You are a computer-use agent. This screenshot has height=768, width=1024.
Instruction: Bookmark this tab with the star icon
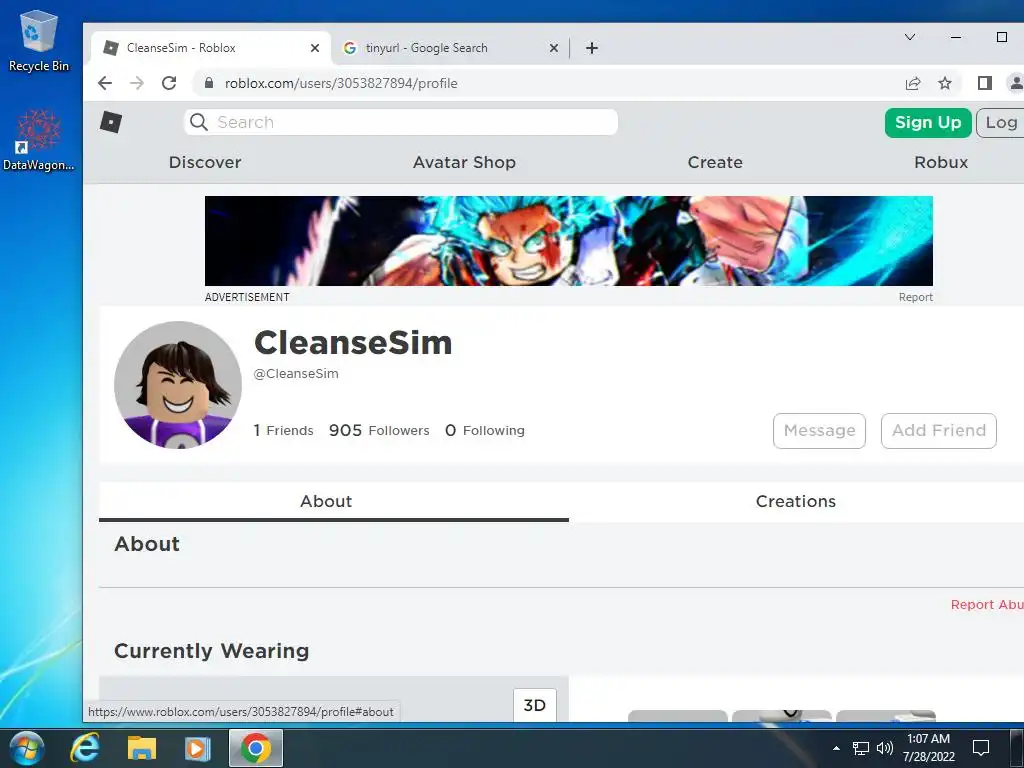[945, 83]
